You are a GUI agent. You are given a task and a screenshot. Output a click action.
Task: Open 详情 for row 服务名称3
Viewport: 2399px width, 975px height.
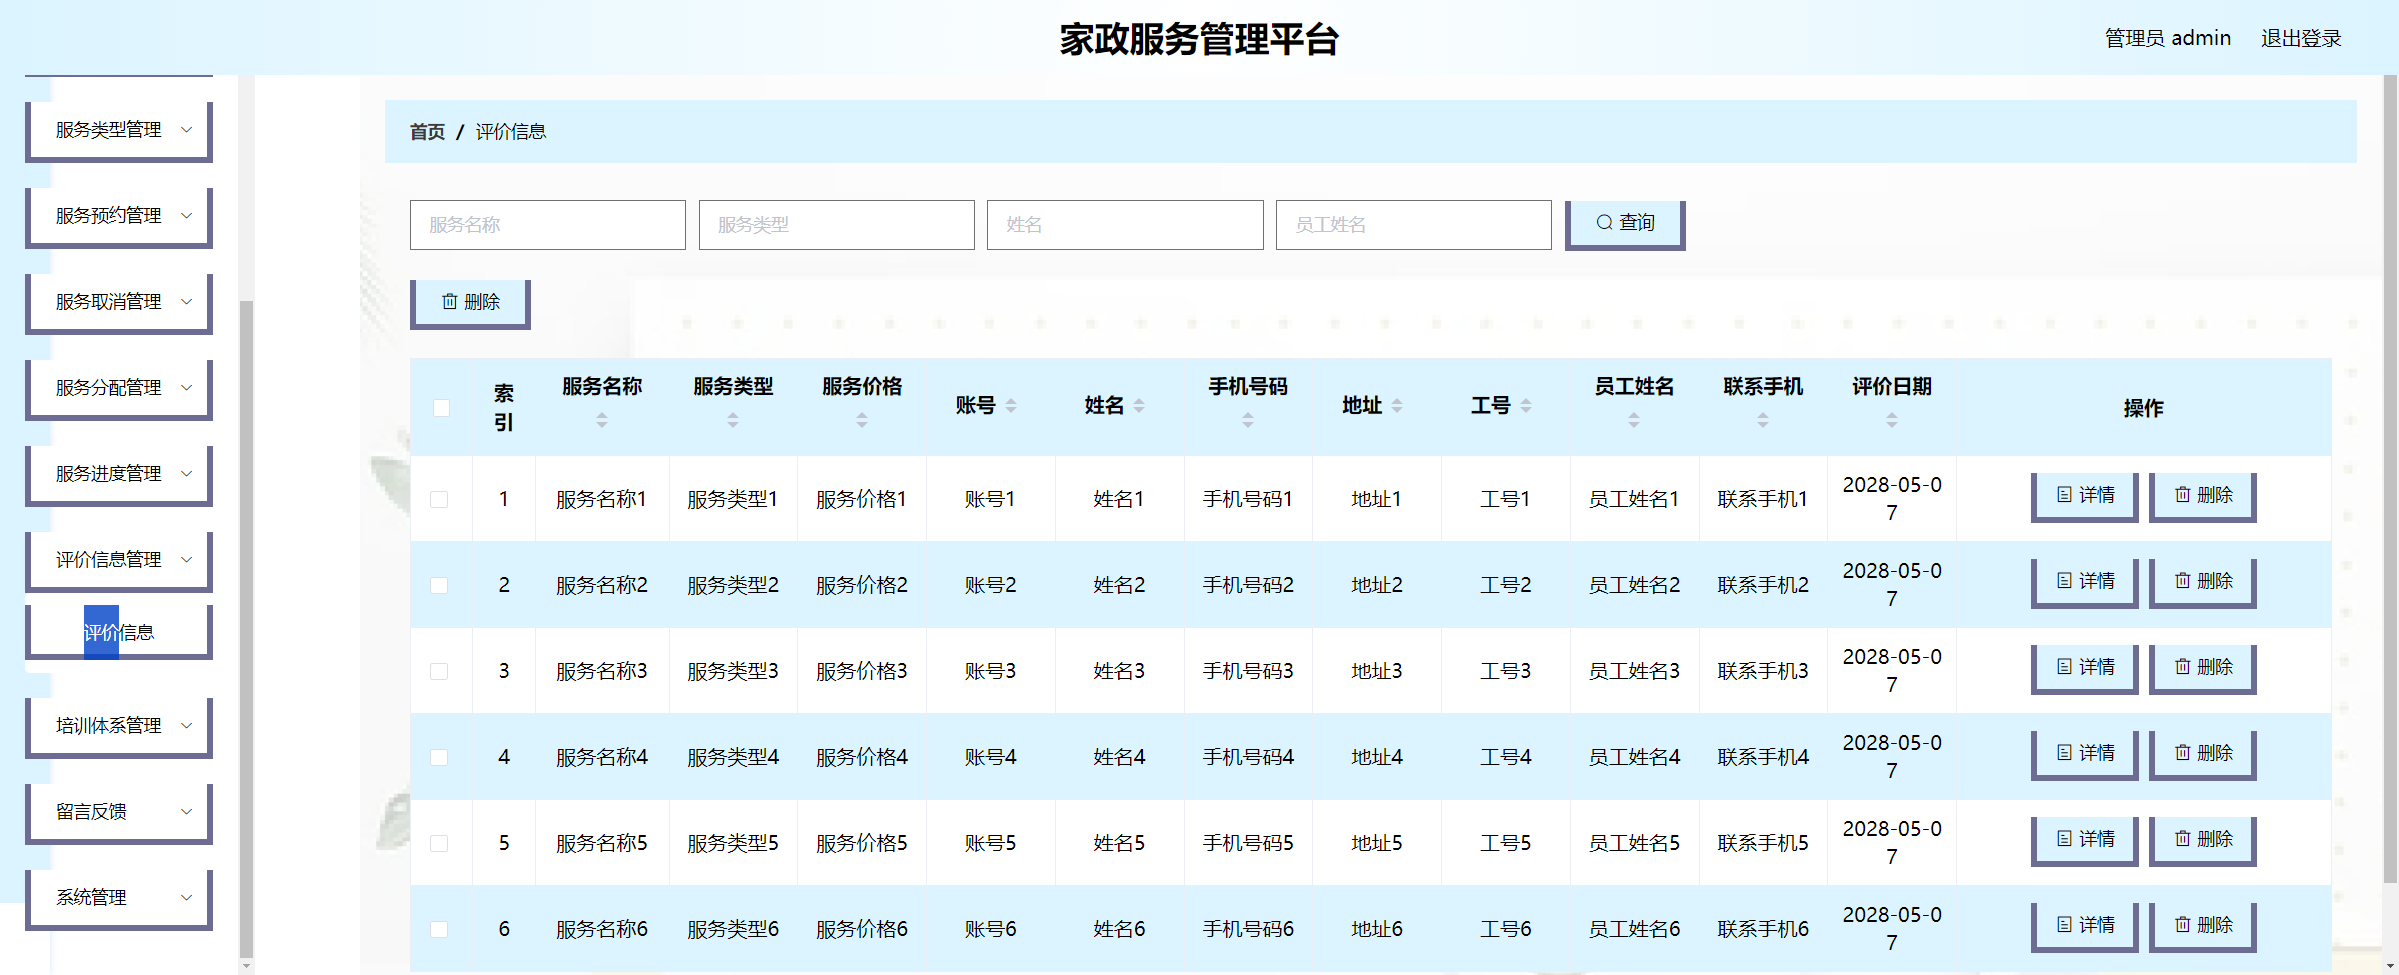click(x=2085, y=668)
